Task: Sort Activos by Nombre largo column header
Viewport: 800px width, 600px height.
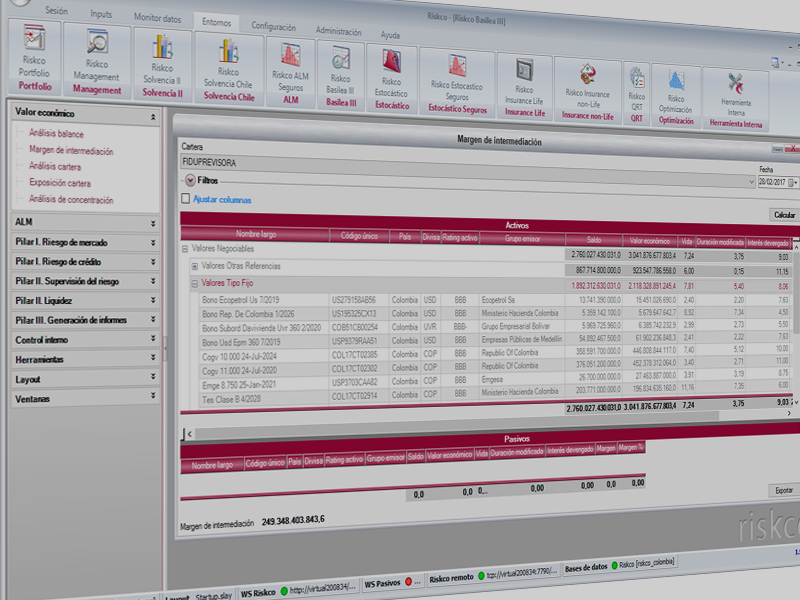Action: 256,234
